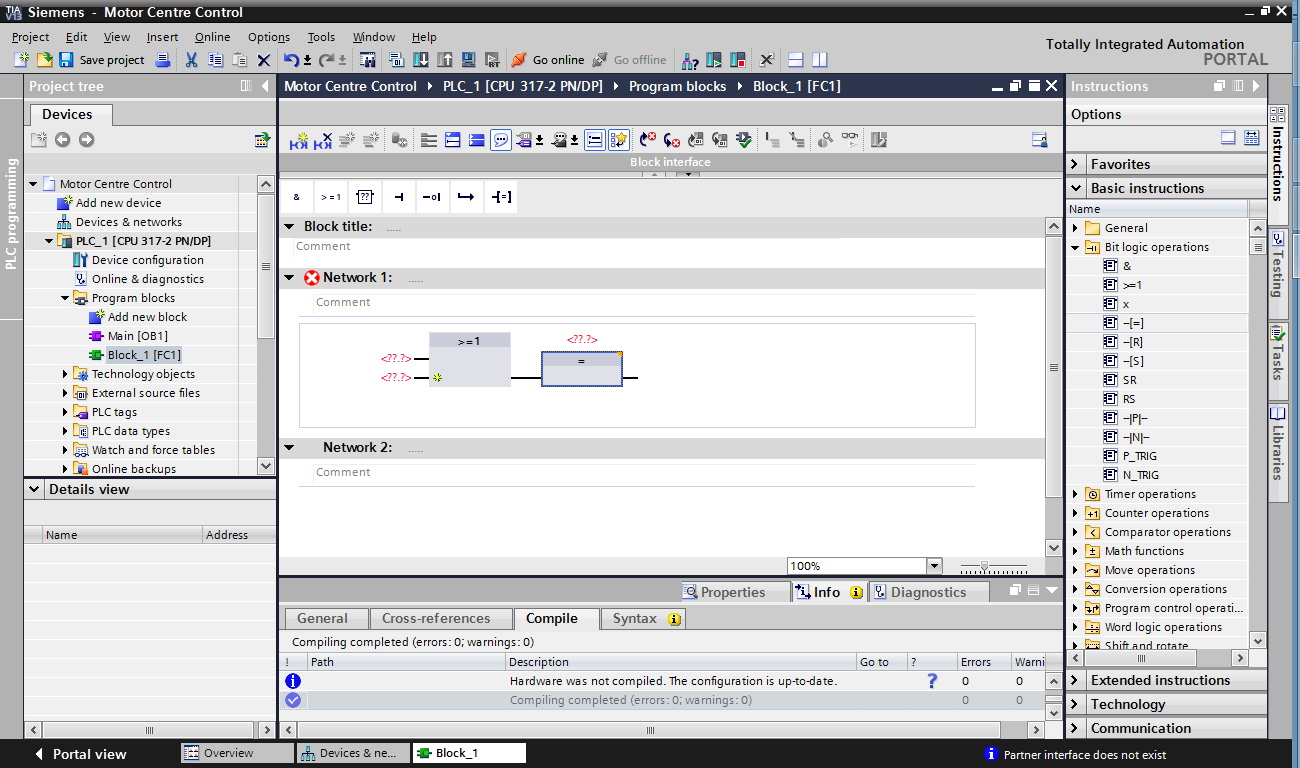Screen dimensions: 1300x768
Task: Click the assignment block in Network 1
Action: (581, 368)
